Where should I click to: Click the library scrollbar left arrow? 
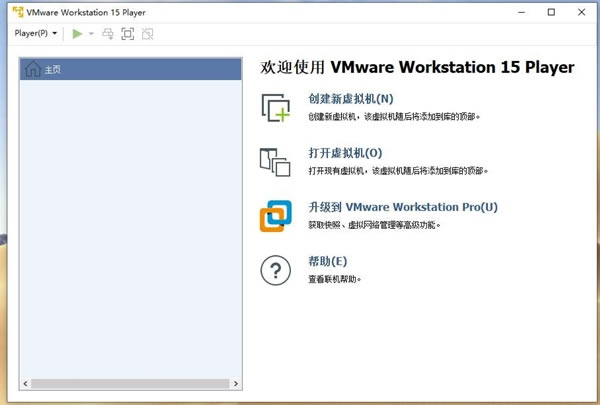[x=25, y=384]
